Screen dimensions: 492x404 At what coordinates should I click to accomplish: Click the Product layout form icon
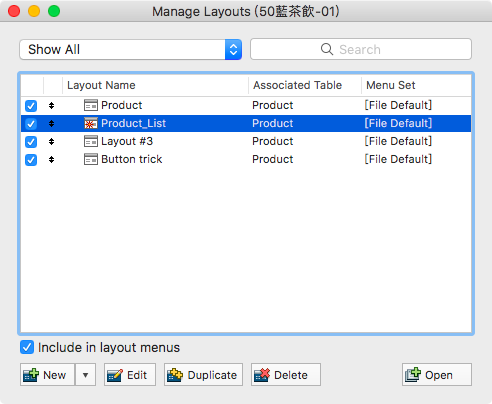tap(91, 105)
